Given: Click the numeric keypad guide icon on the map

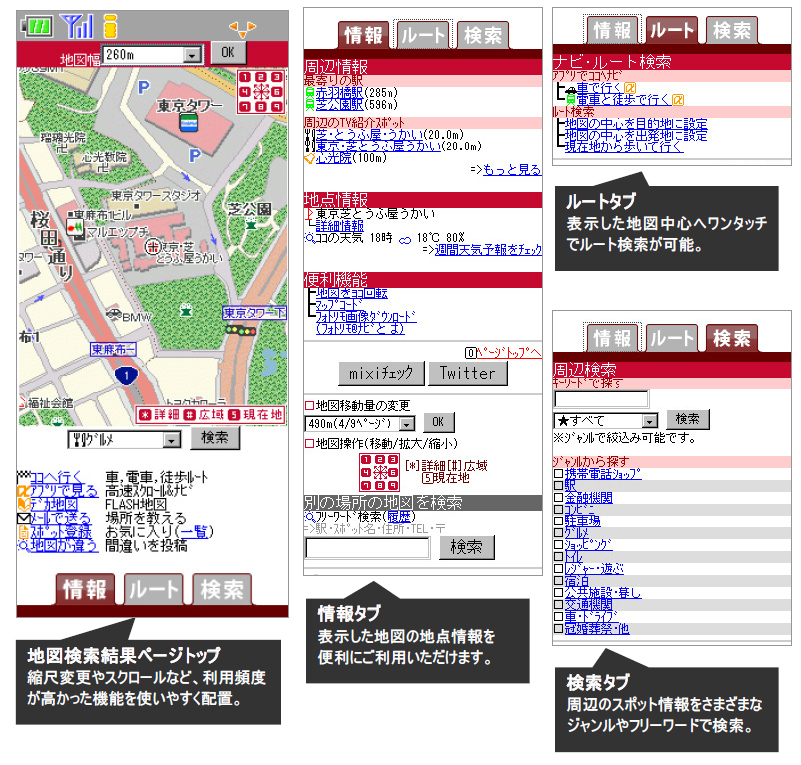Looking at the screenshot, I should point(261,92).
